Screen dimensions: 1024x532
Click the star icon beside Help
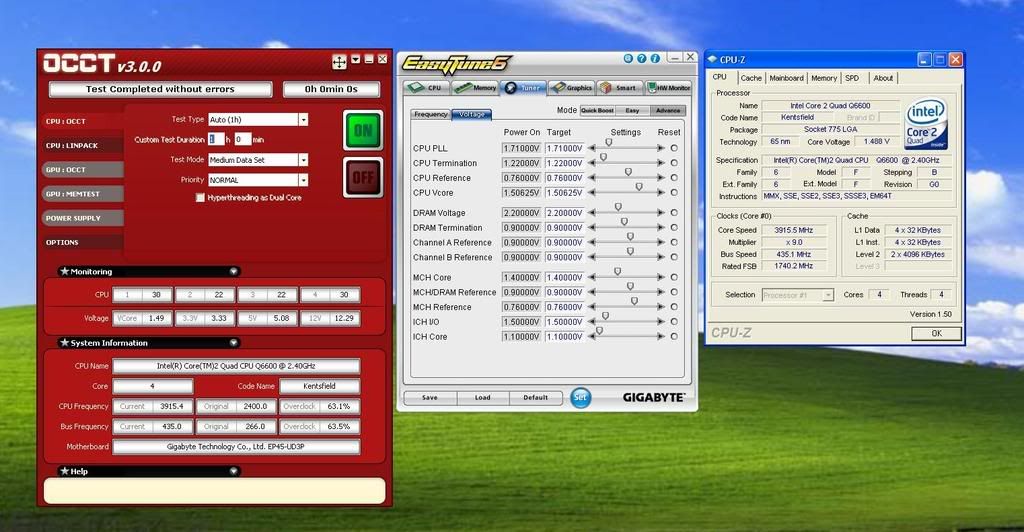pos(64,471)
